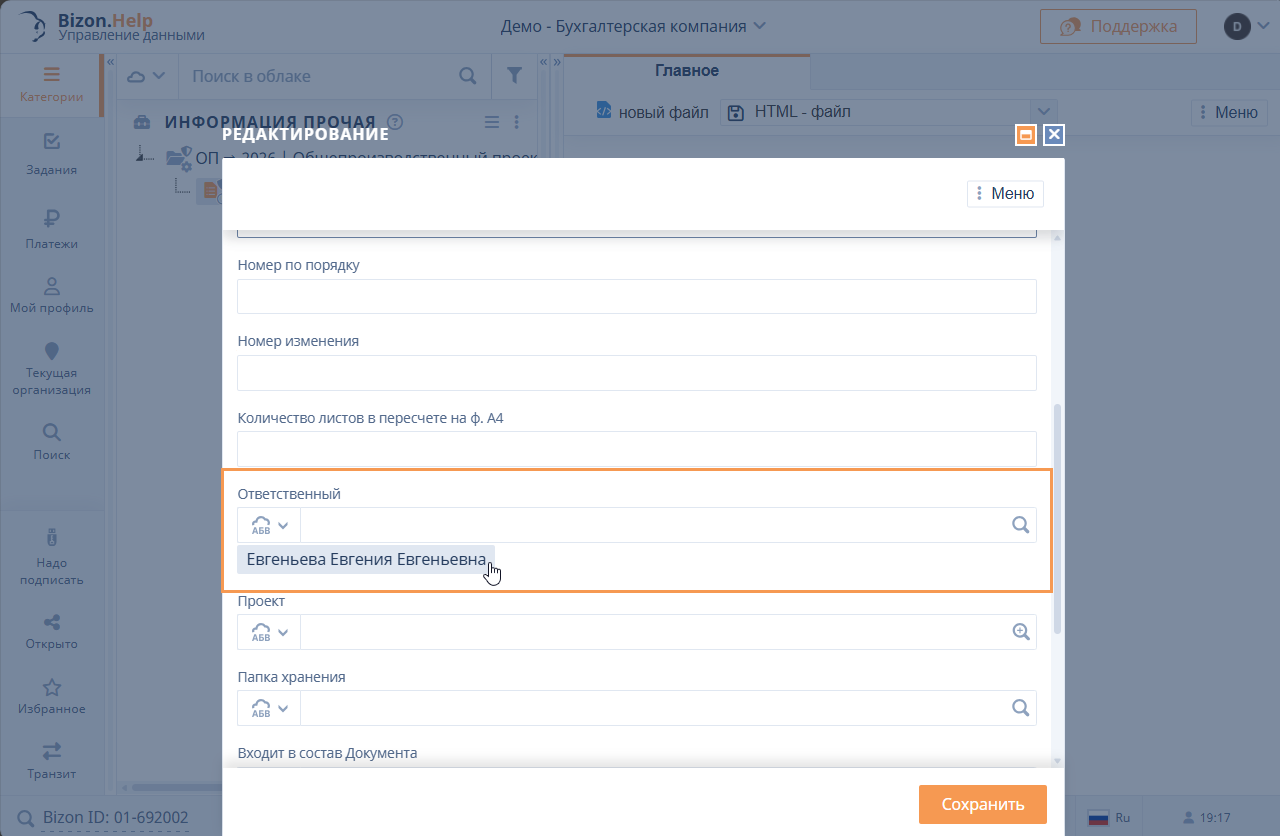1280x836 pixels.
Task: Click the Номер по порядку input field
Action: click(636, 297)
